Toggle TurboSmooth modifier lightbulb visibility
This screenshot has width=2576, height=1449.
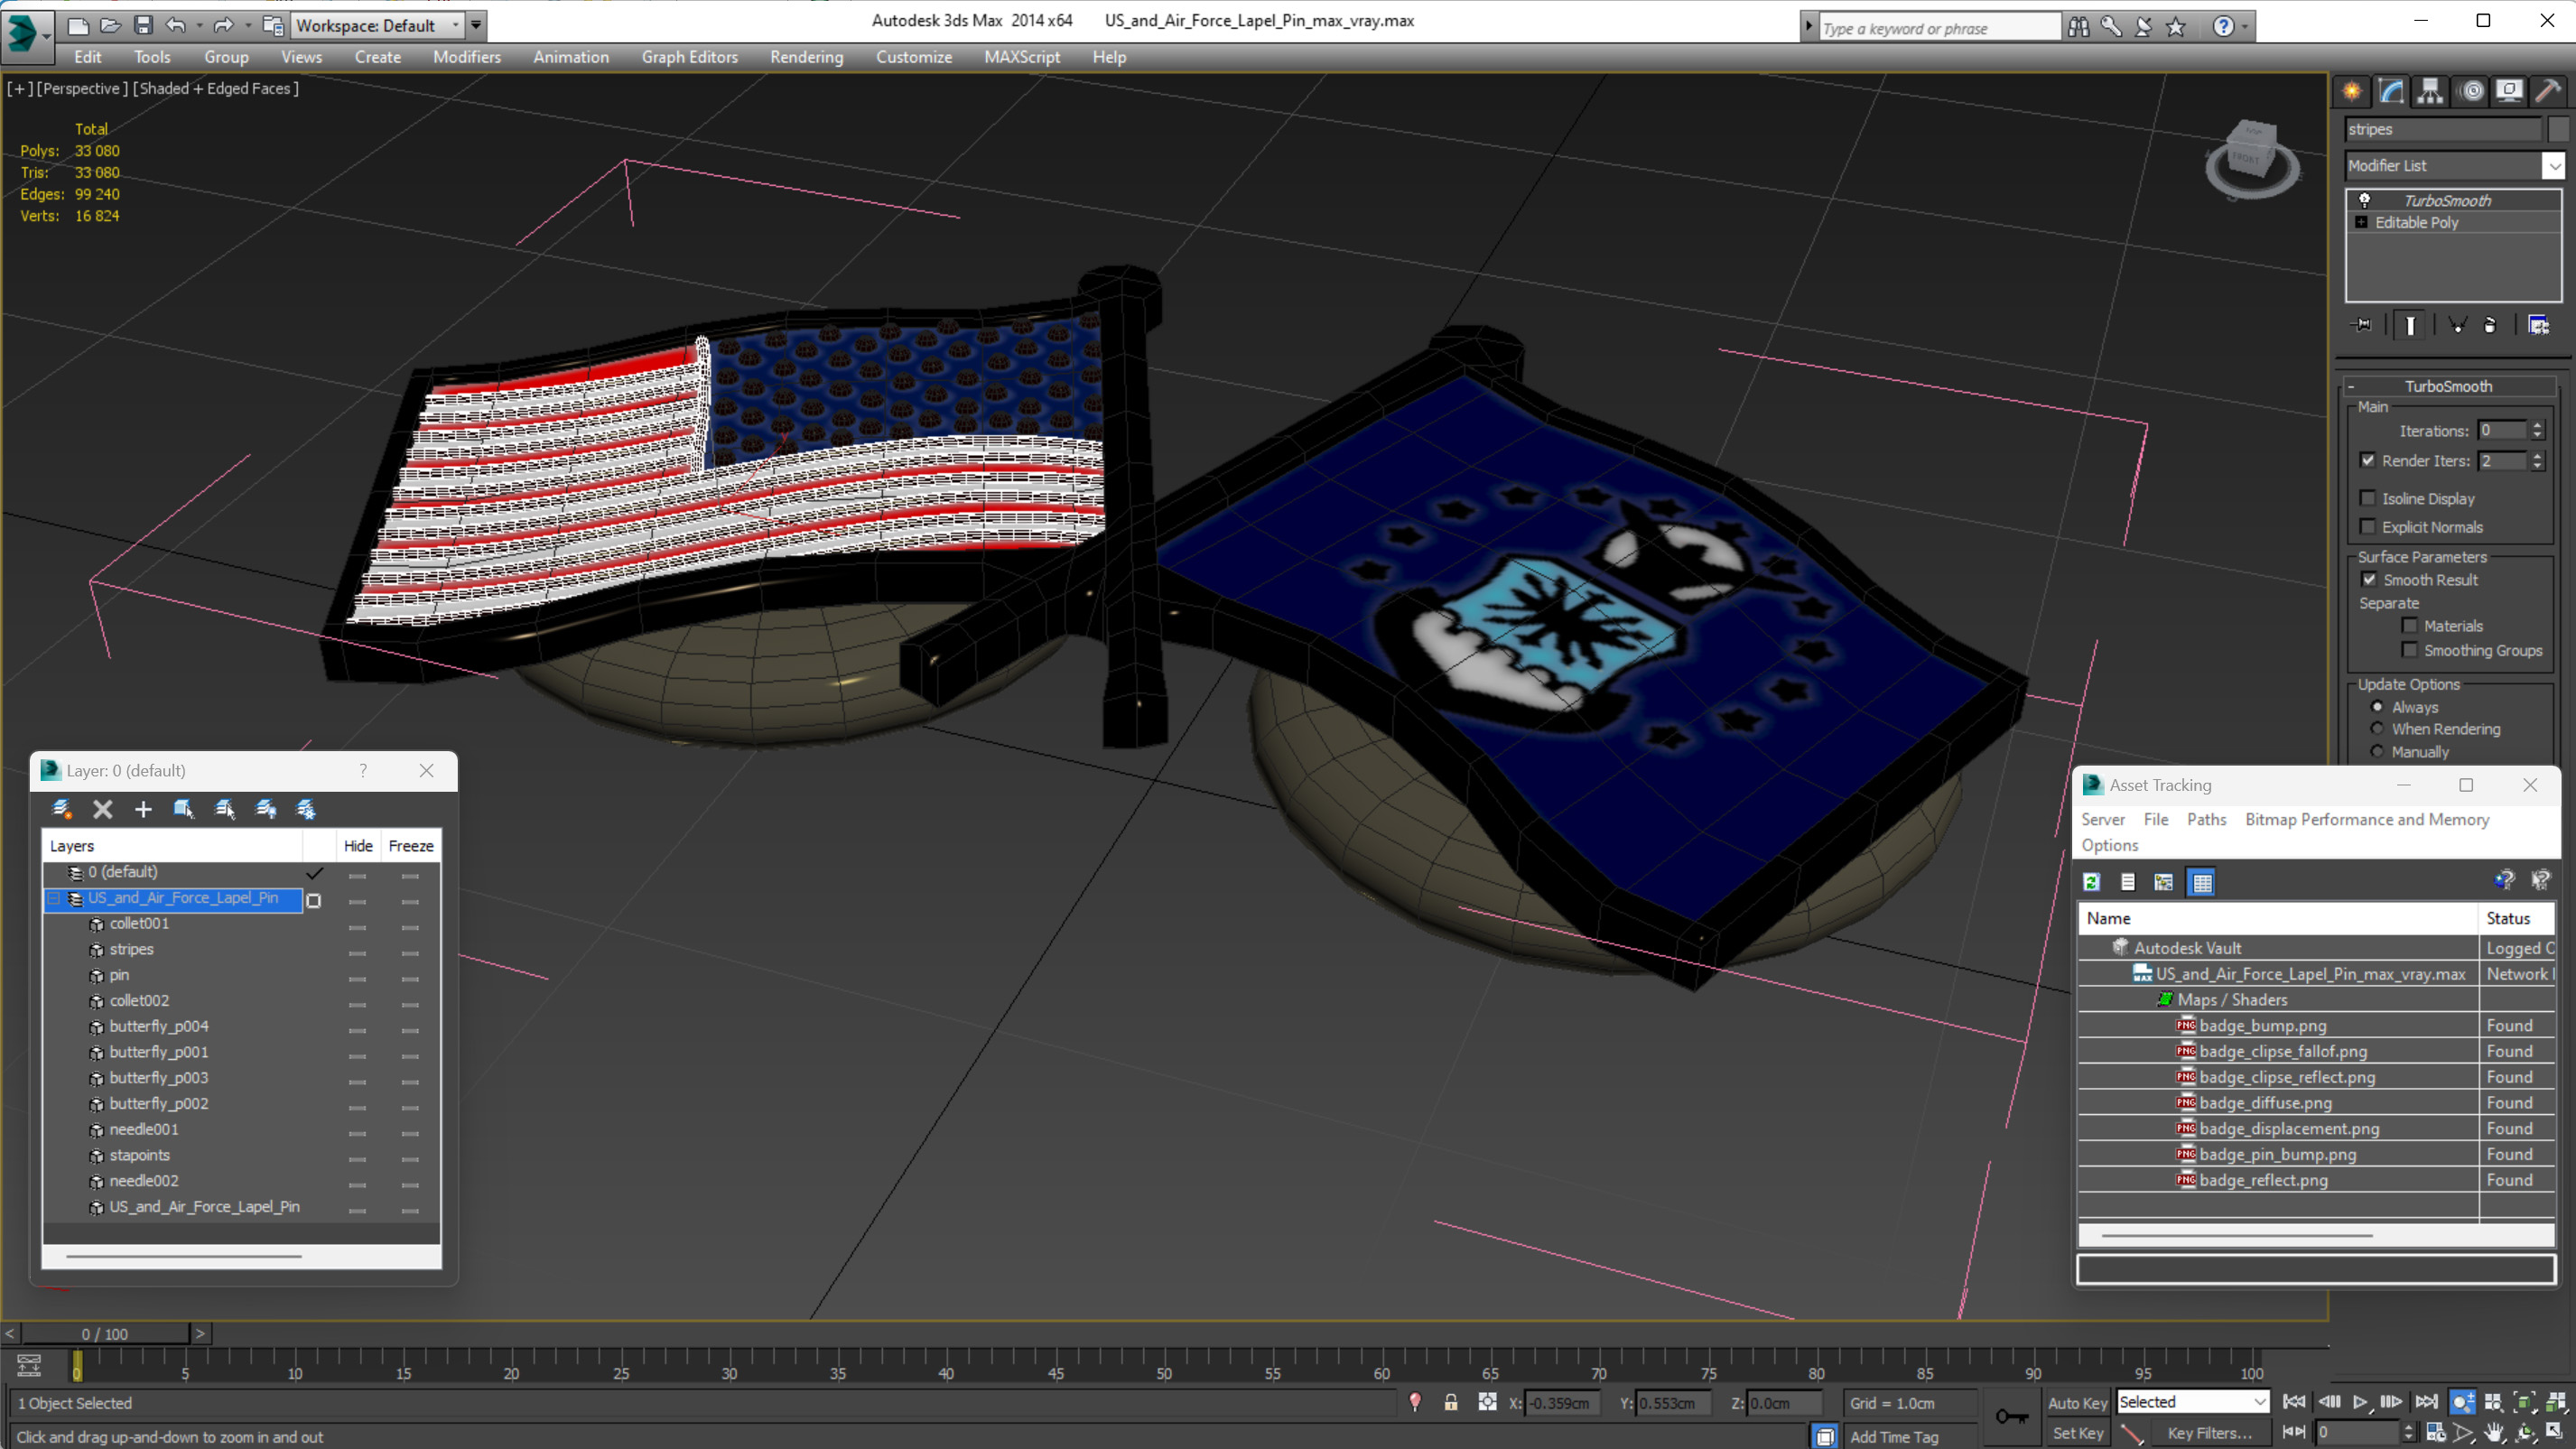(x=2364, y=200)
